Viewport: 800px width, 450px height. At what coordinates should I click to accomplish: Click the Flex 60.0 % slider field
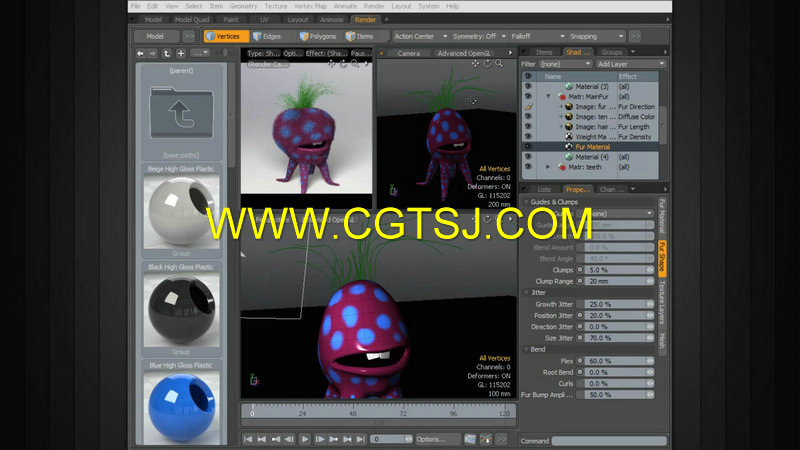tap(619, 361)
